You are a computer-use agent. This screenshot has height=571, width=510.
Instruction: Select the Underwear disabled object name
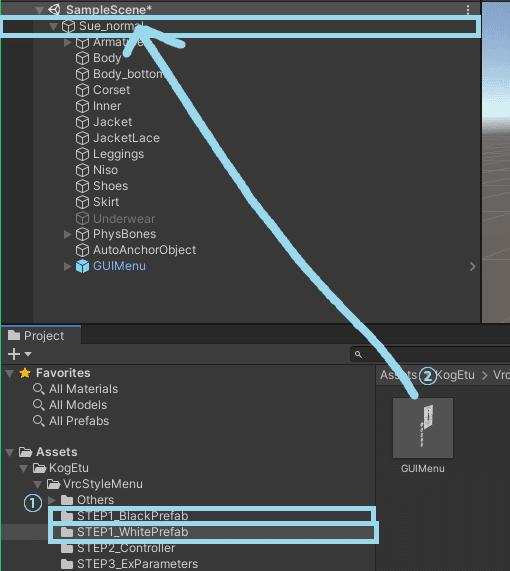click(x=124, y=219)
